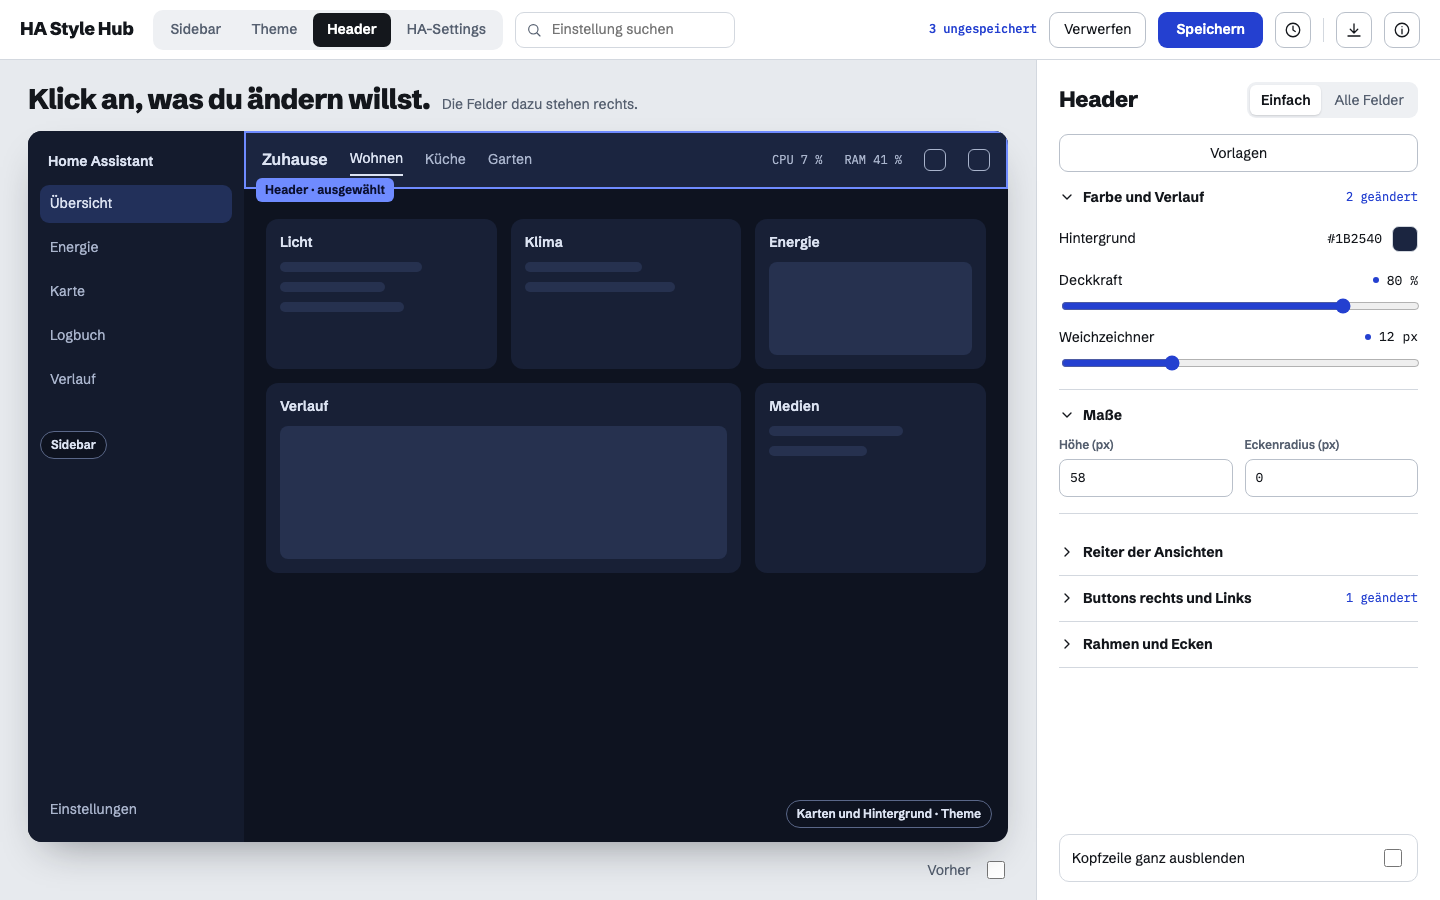The height and width of the screenshot is (900, 1440).
Task: Open the Hintergrund color swatch
Action: click(1405, 239)
